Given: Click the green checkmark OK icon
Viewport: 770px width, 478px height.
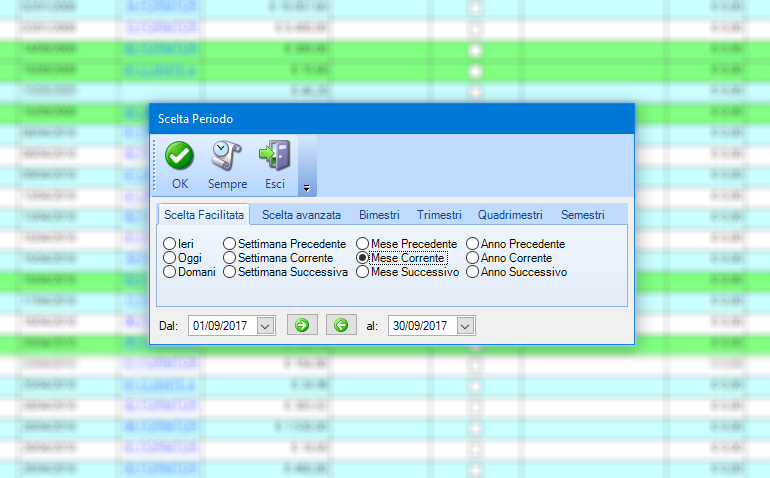Looking at the screenshot, I should [180, 156].
